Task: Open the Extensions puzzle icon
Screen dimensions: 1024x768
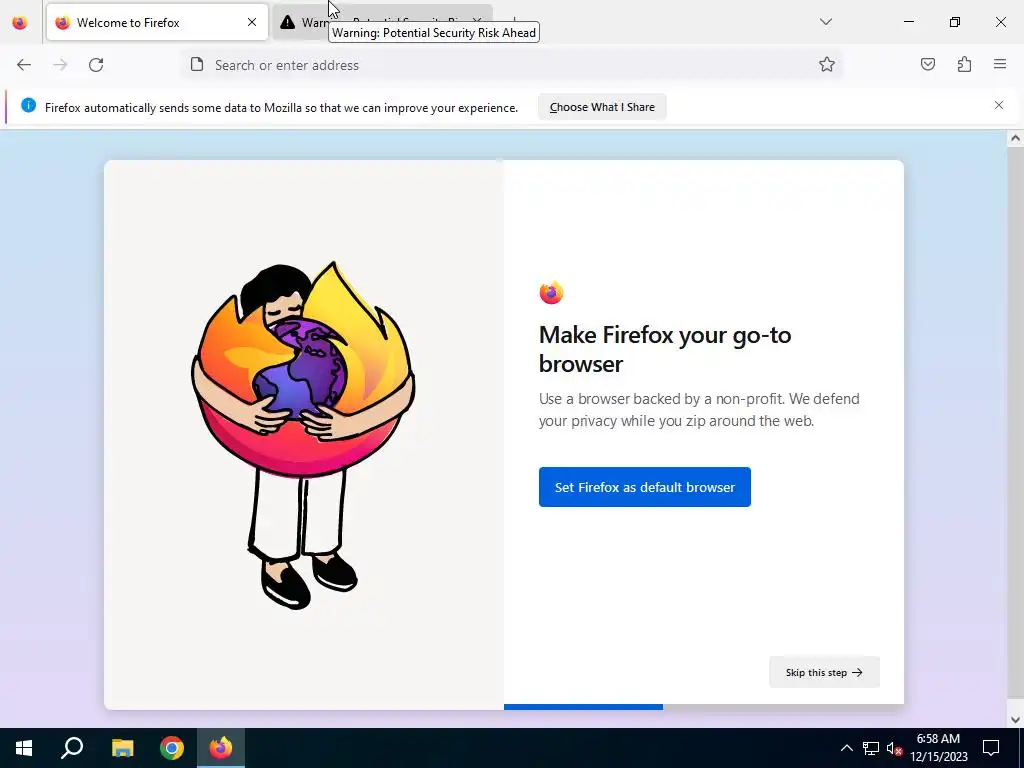Action: pyautogui.click(x=964, y=65)
